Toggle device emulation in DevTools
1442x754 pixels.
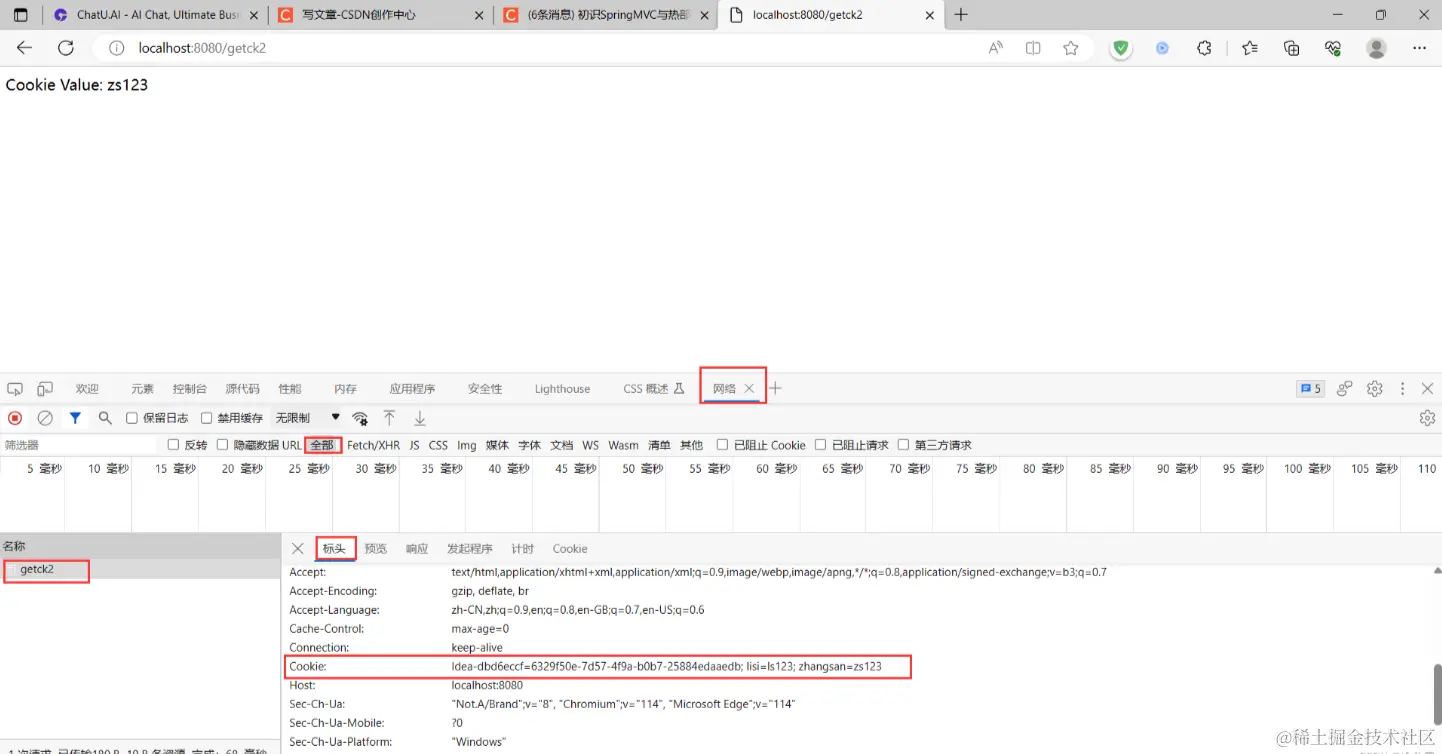click(x=45, y=389)
